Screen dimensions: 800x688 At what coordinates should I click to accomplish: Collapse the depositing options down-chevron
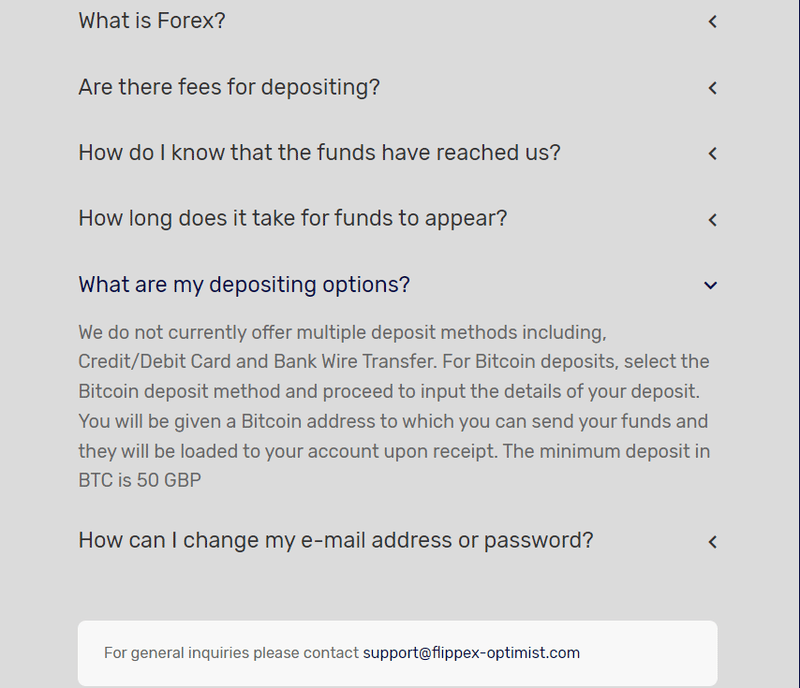(x=710, y=285)
